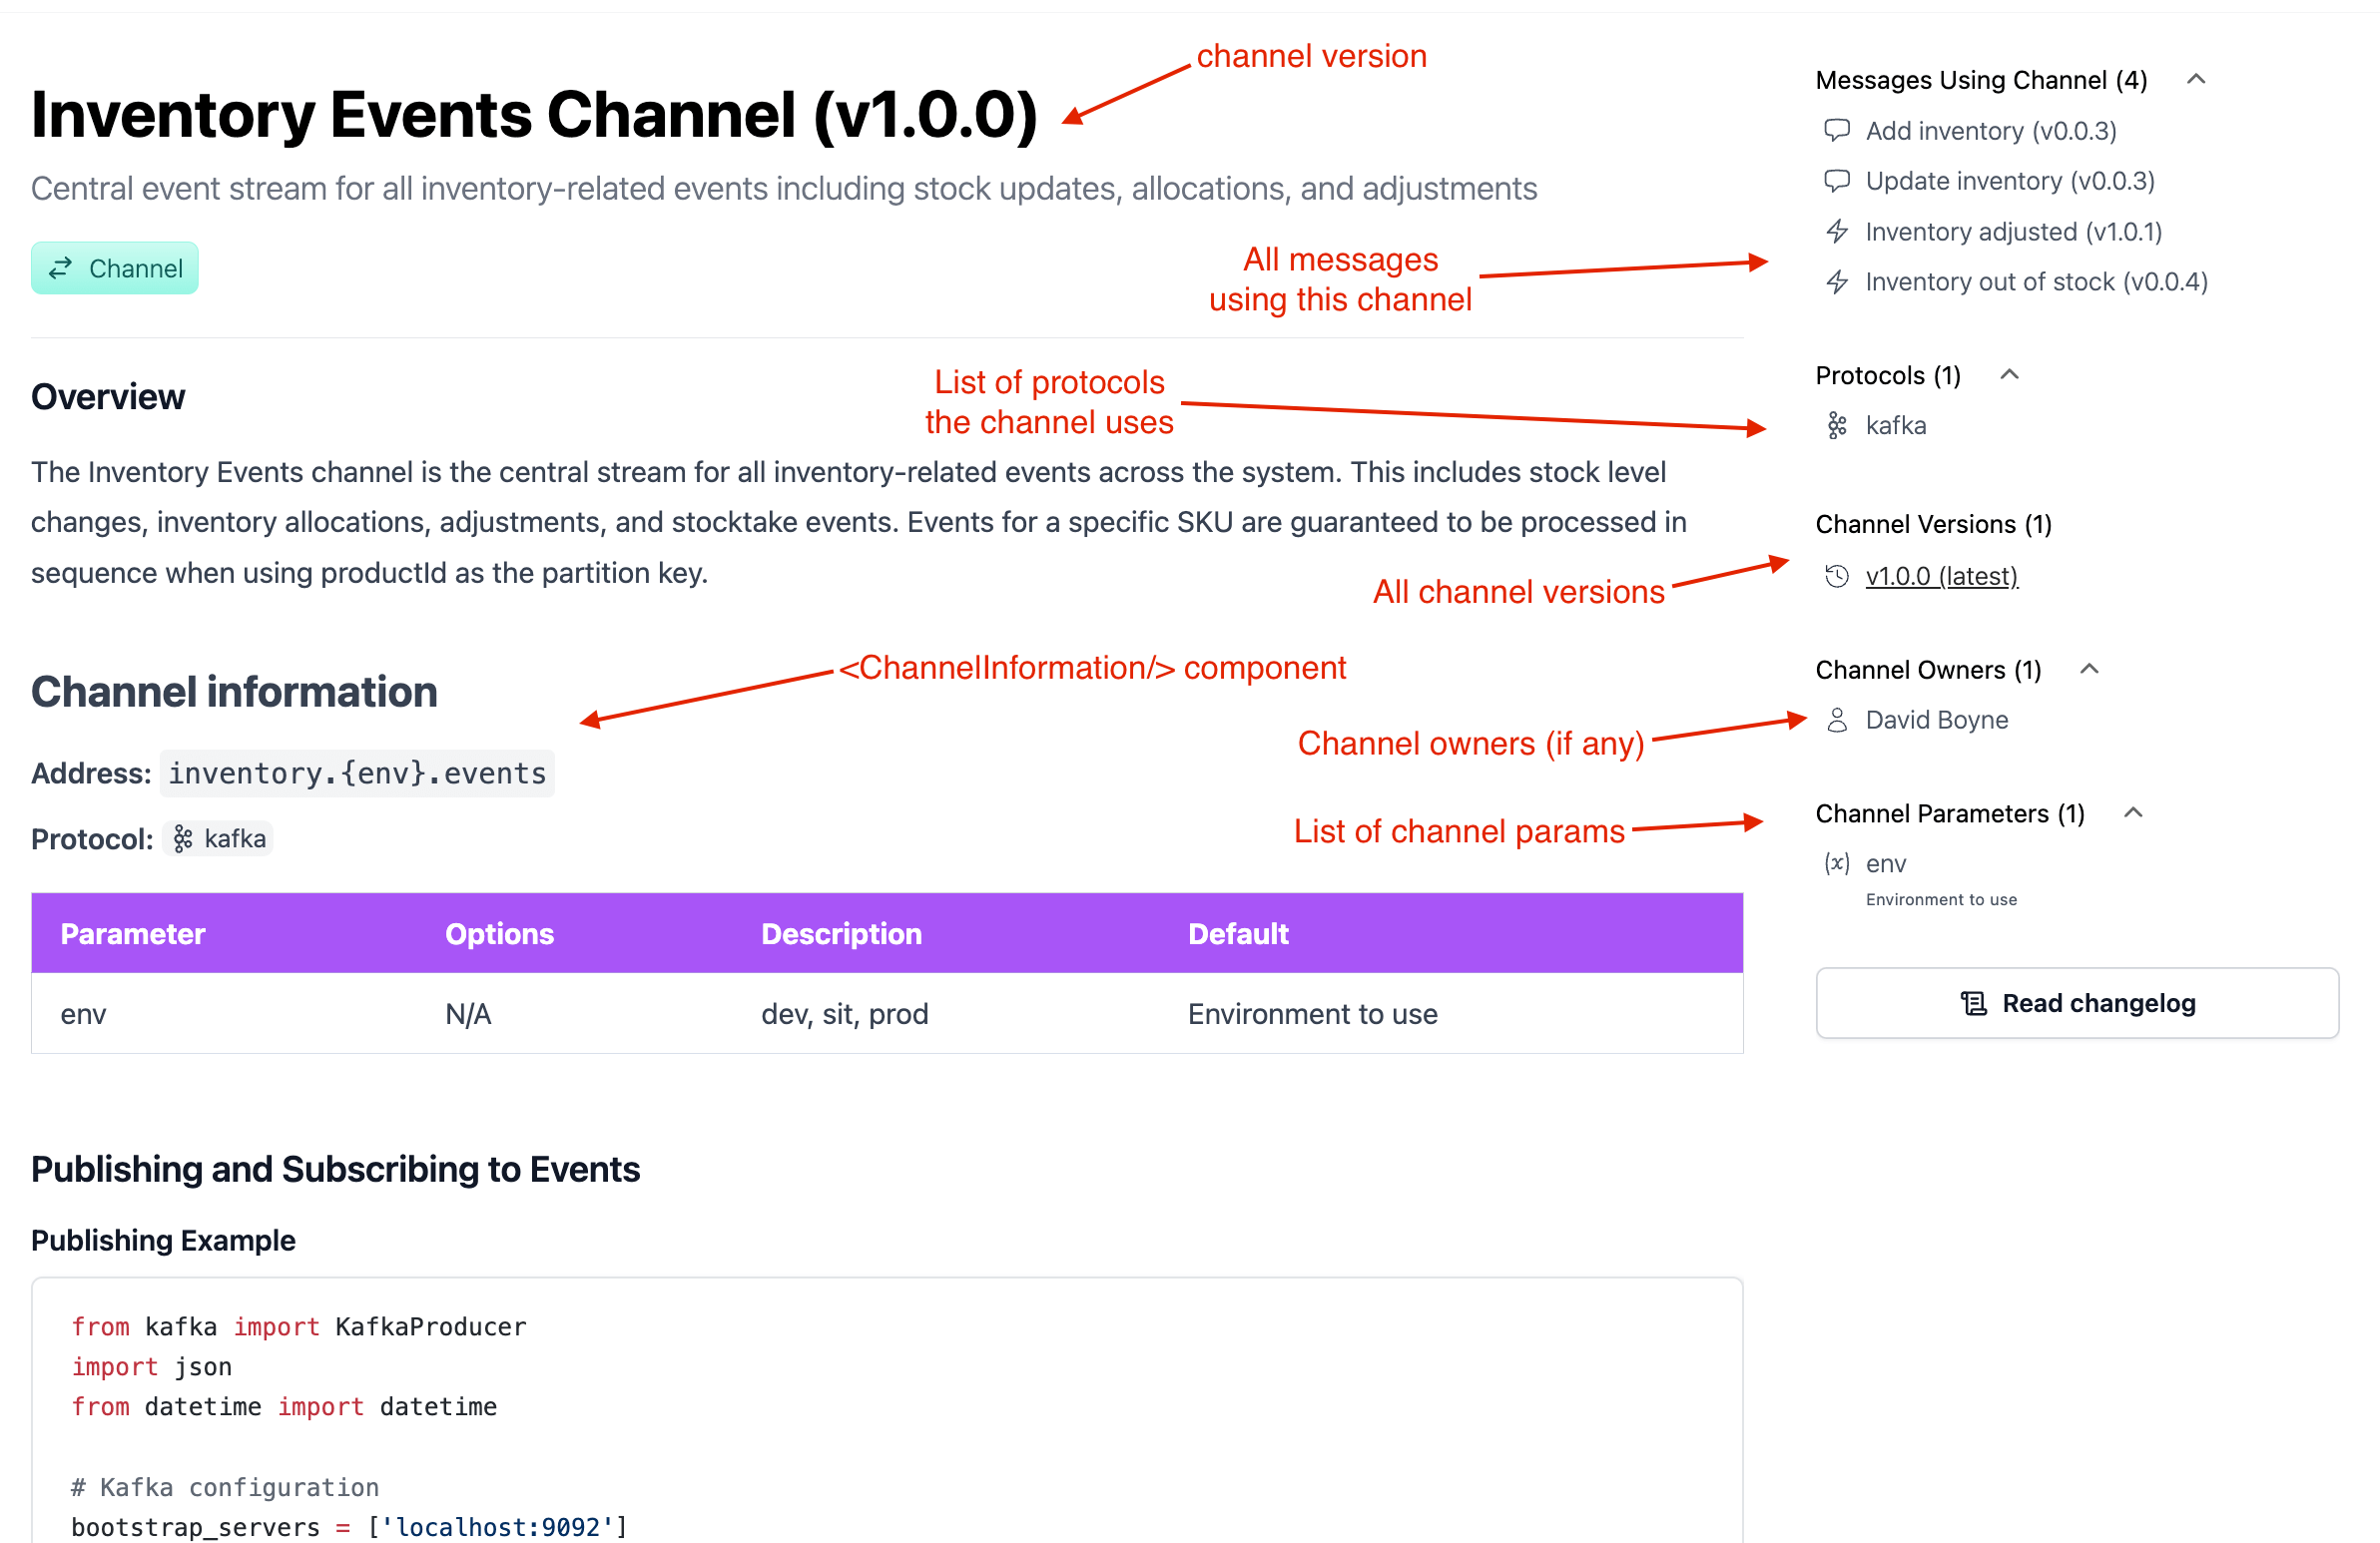The width and height of the screenshot is (2380, 1543).
Task: Click the speech bubble icon beside Update inventory
Action: point(1837,181)
